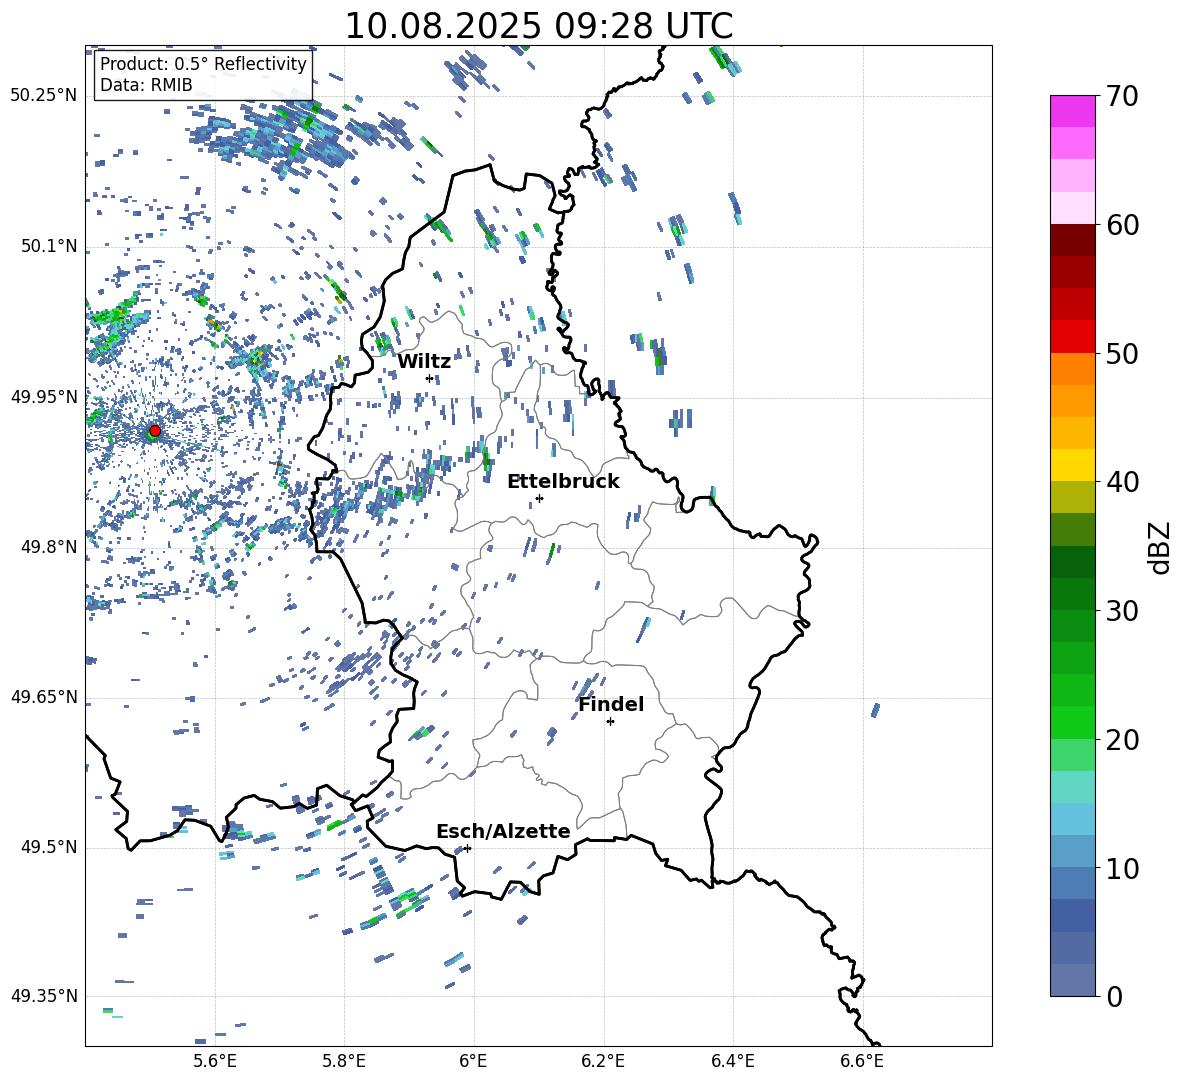1184x1081 pixels.
Task: Click the 70 tick on the colorbar
Action: [1122, 96]
